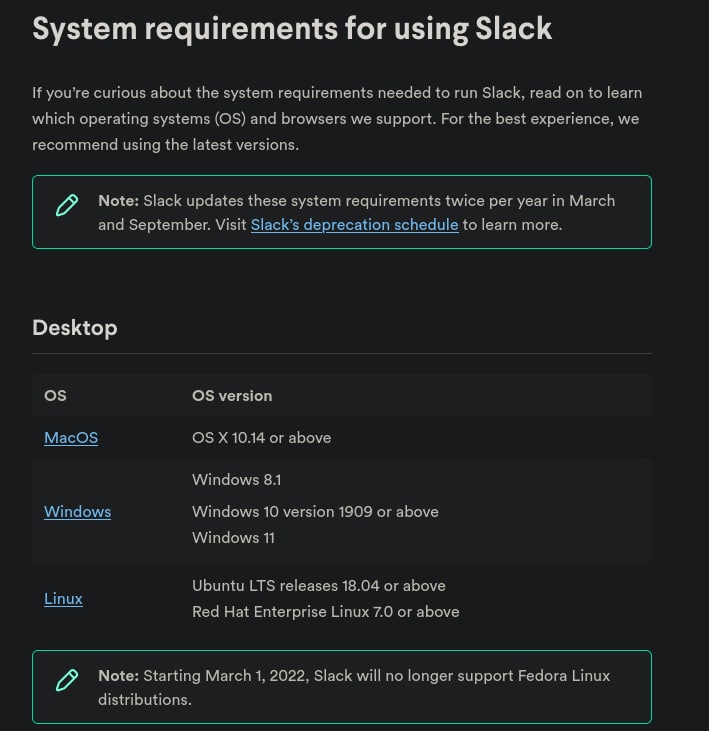Open the MacOS link in the table
The image size is (709, 731).
click(71, 438)
